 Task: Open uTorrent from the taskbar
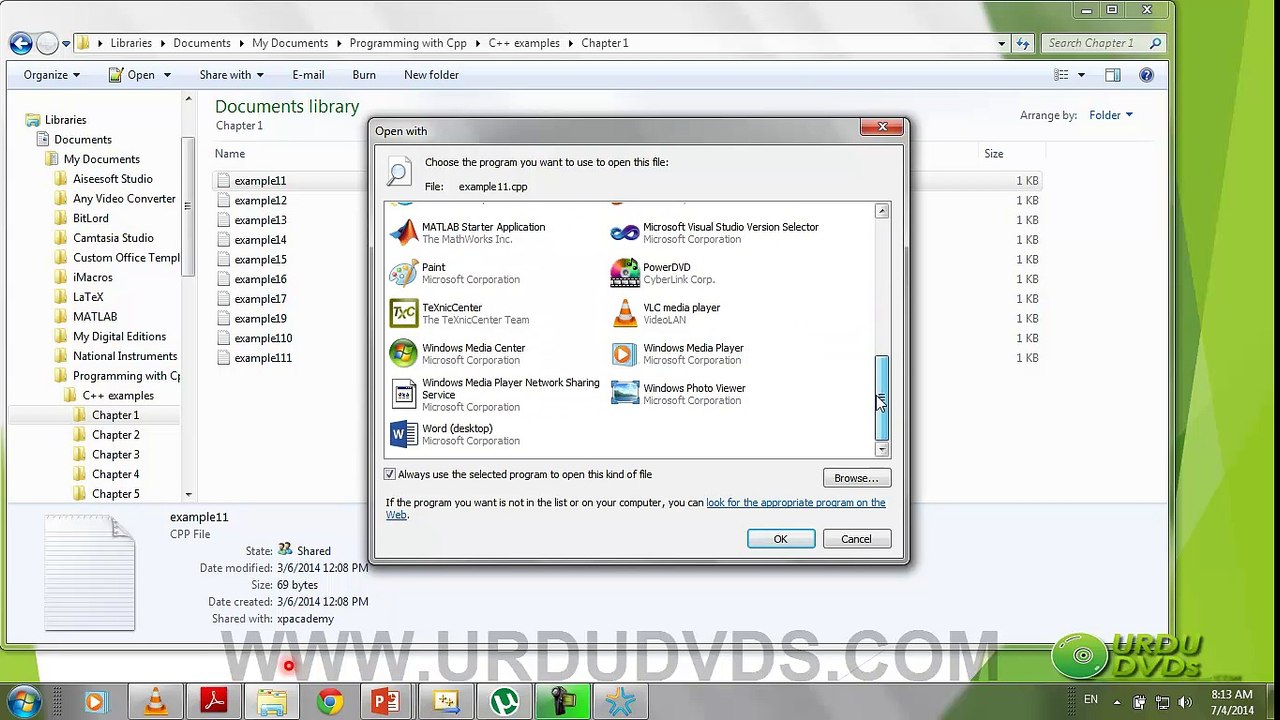coord(503,702)
